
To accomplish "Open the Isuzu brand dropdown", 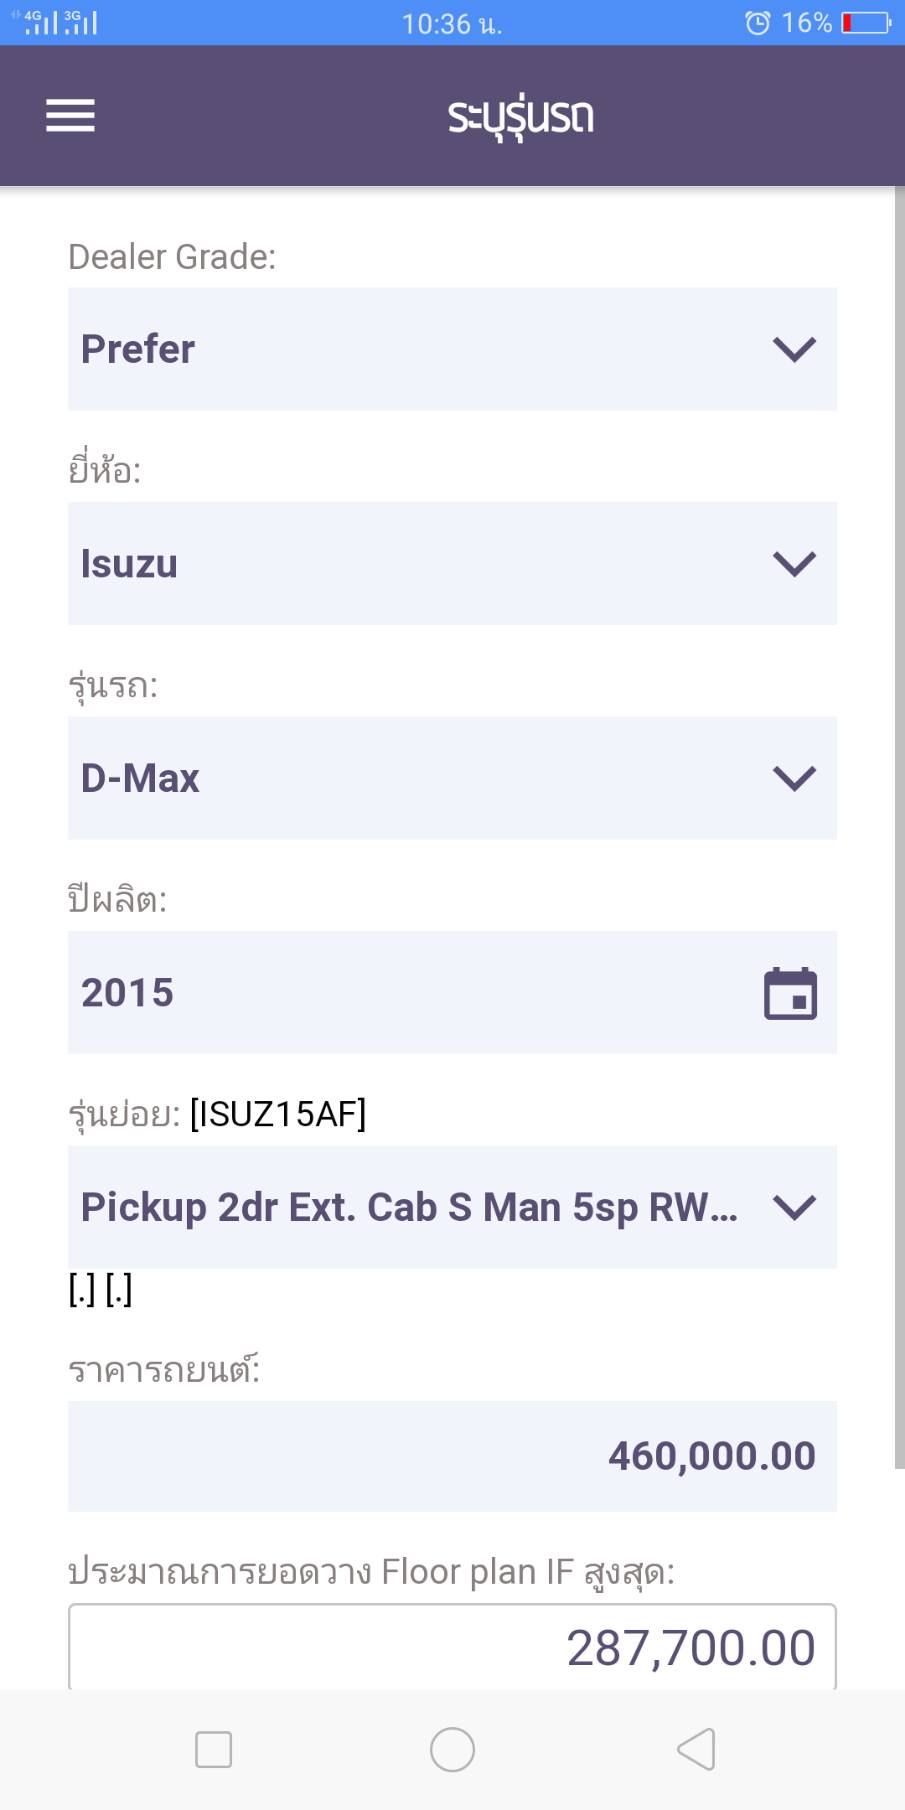I will coord(452,564).
